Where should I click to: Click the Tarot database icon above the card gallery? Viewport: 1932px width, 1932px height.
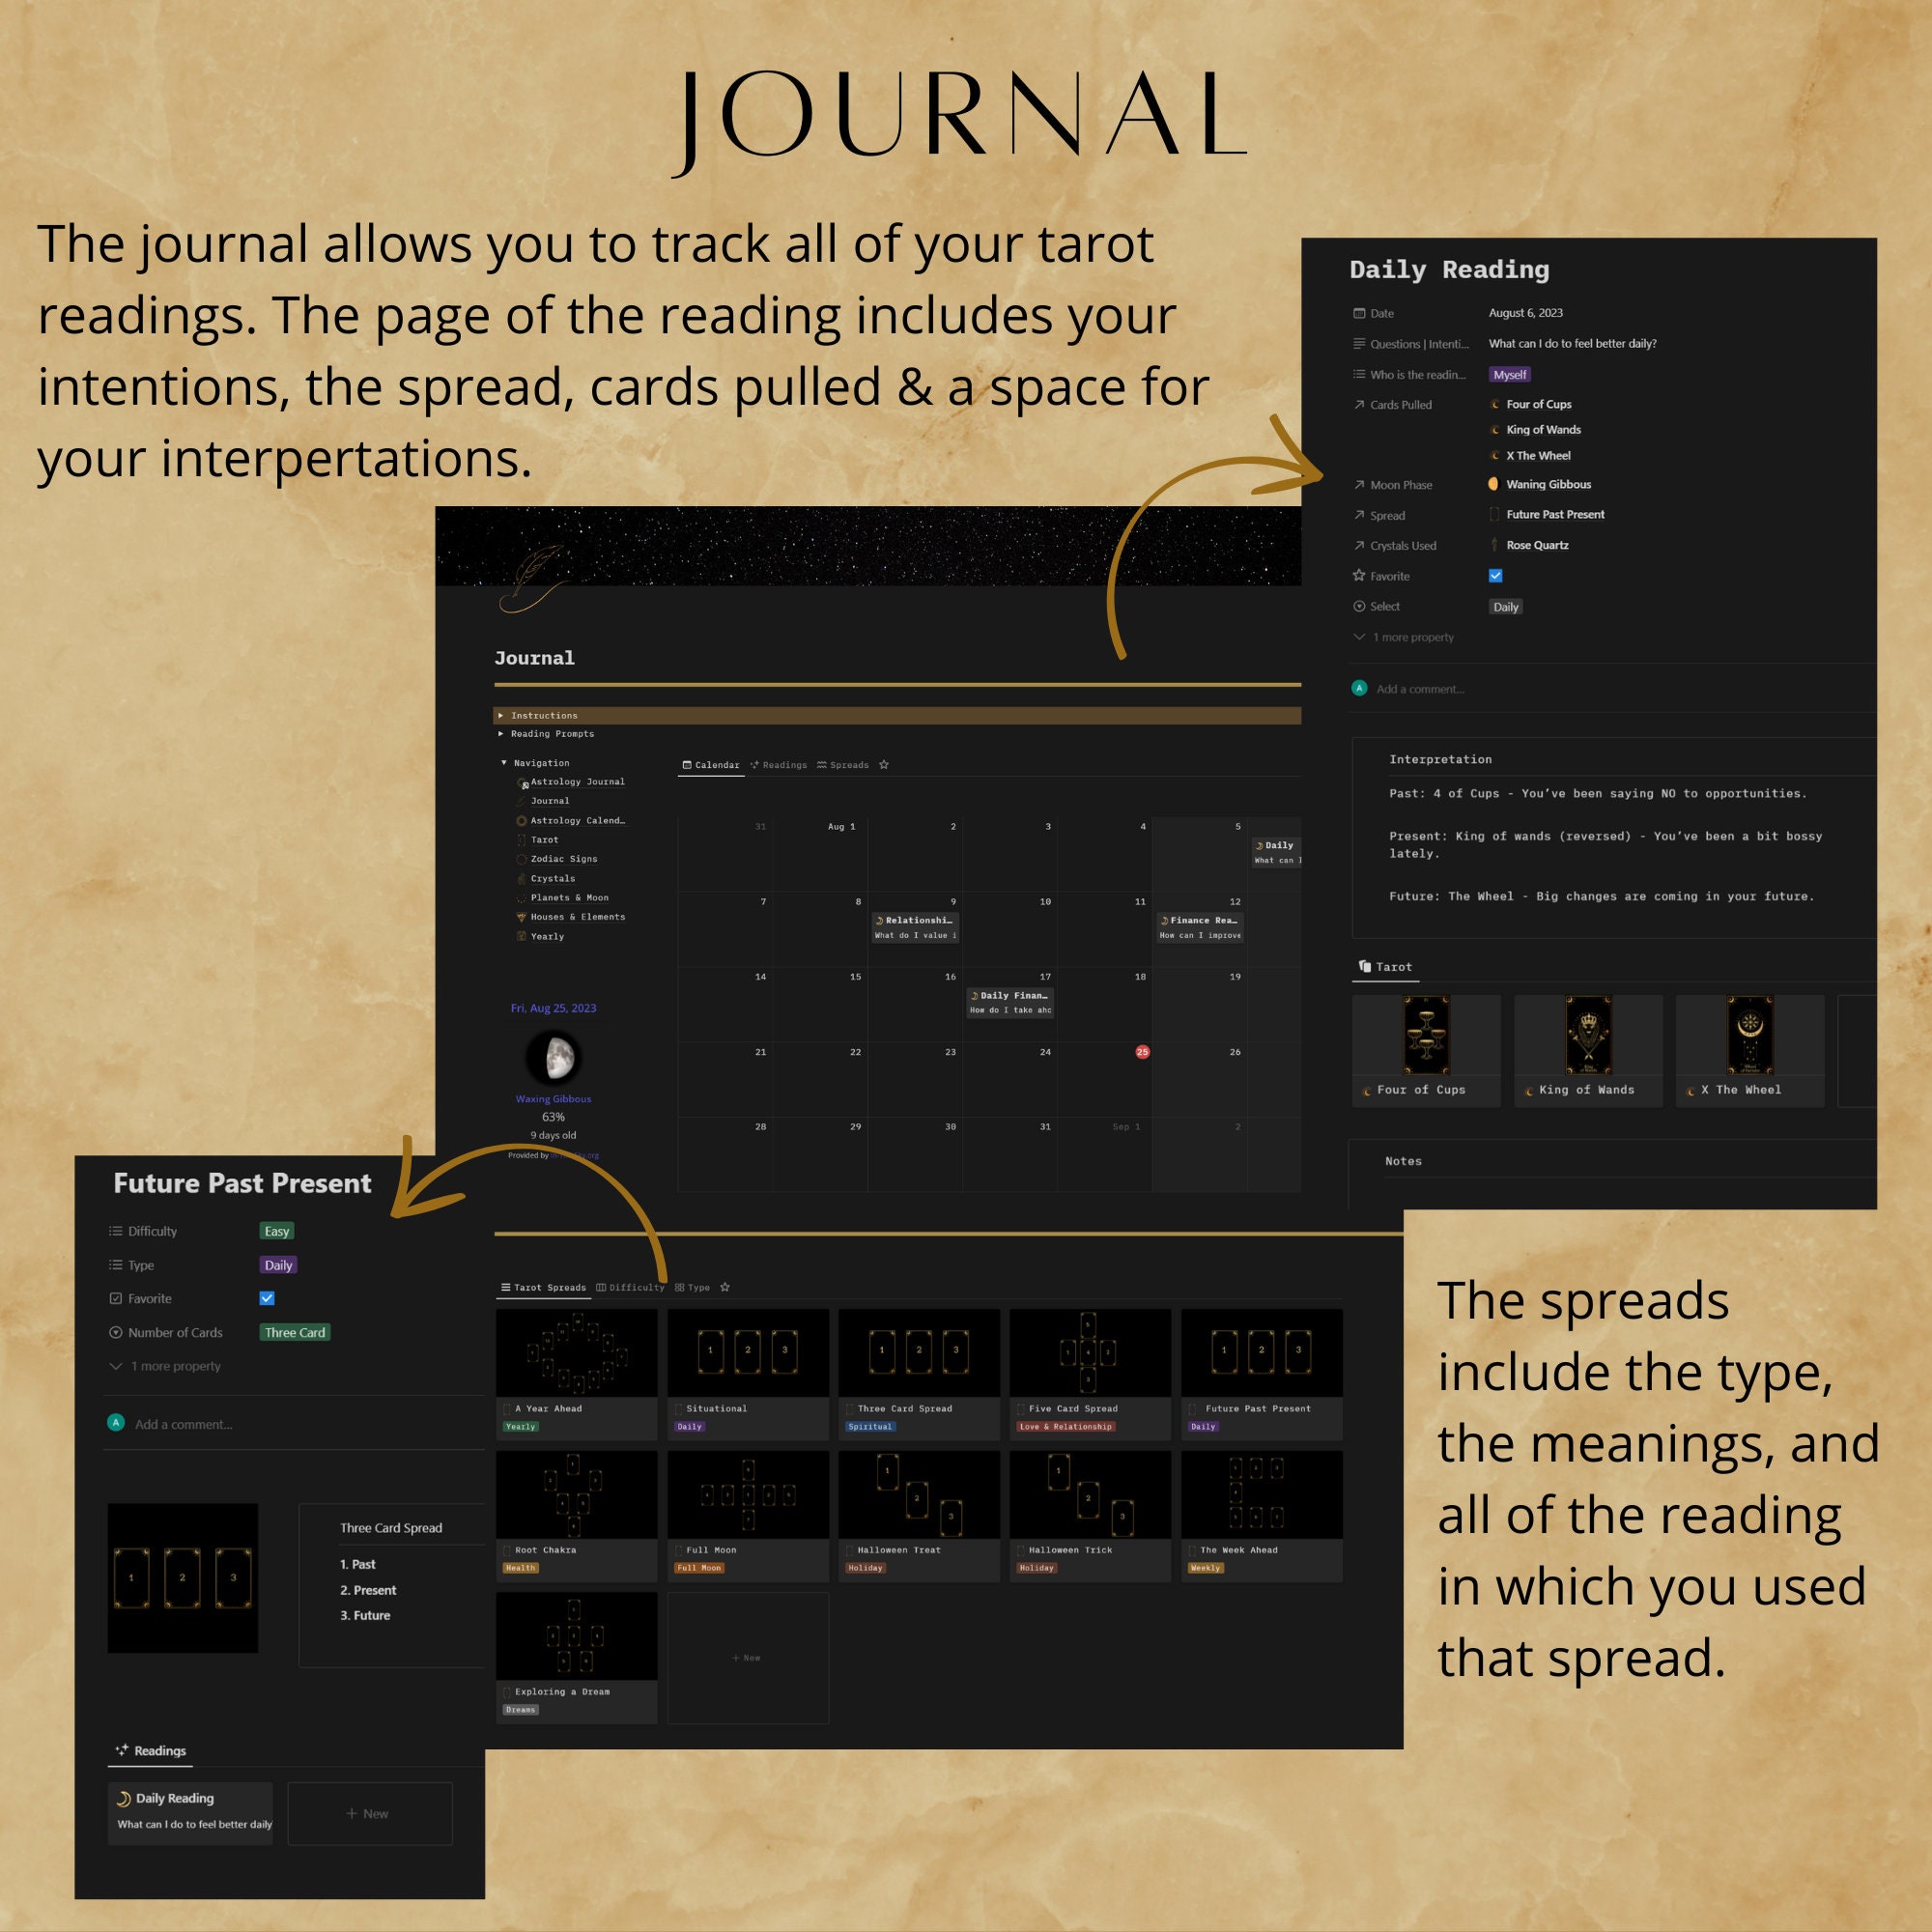[x=1365, y=966]
